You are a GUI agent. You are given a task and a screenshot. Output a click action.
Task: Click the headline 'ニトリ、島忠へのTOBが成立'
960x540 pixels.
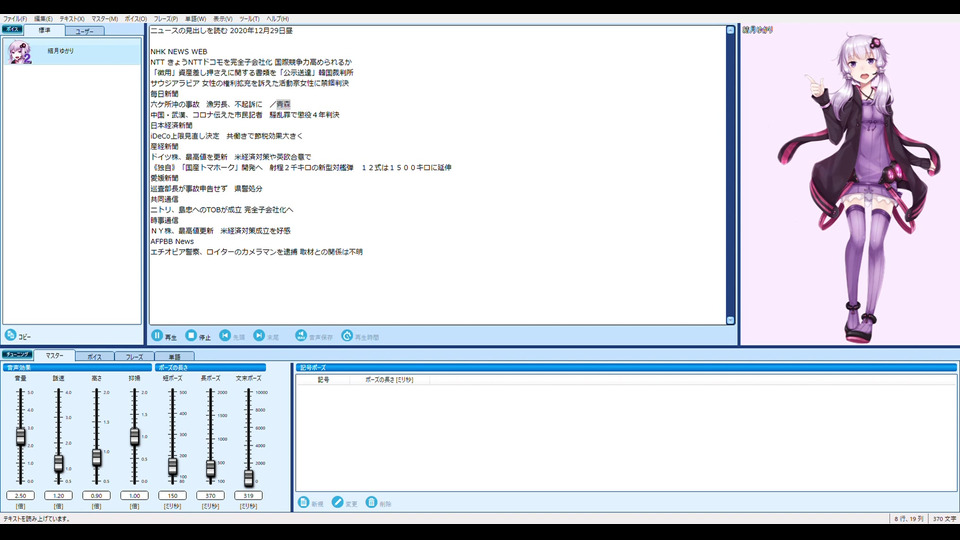click(x=222, y=209)
